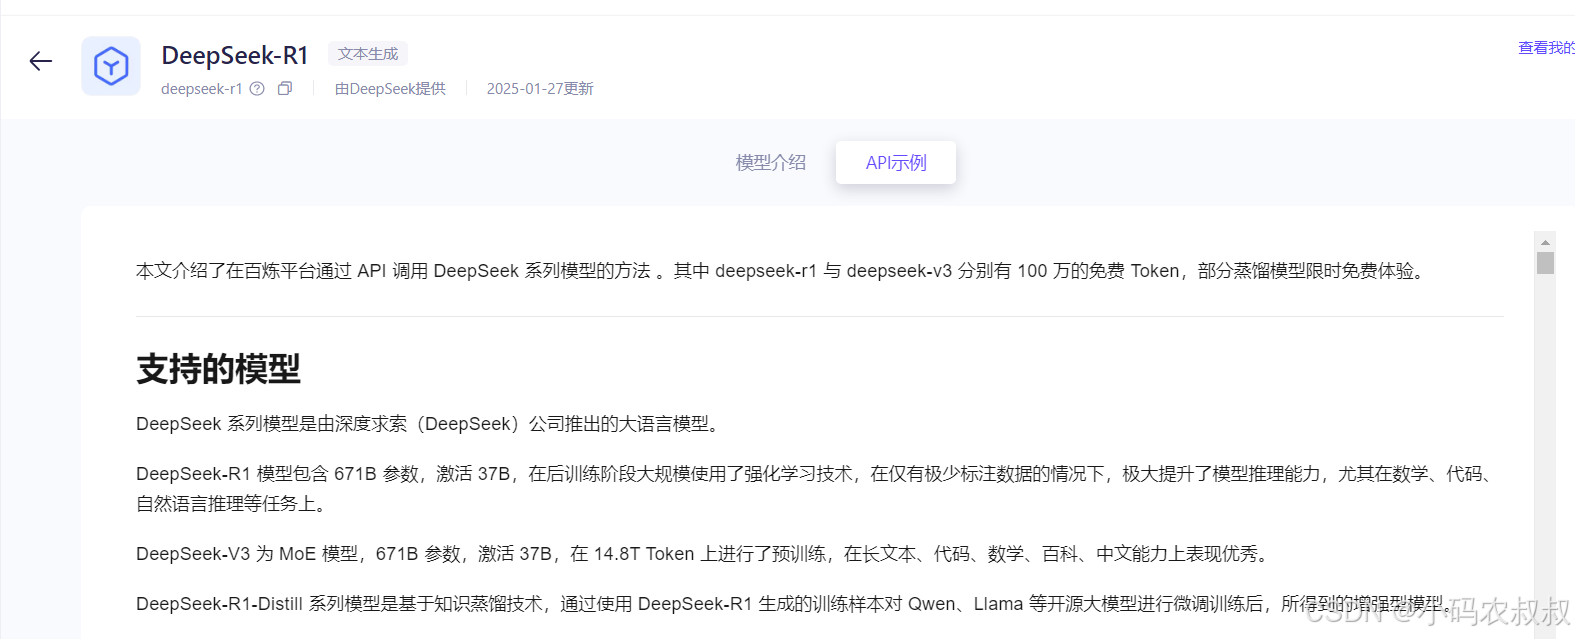Open the 查看我的 link
Image resolution: width=1575 pixels, height=639 pixels.
1546,47
